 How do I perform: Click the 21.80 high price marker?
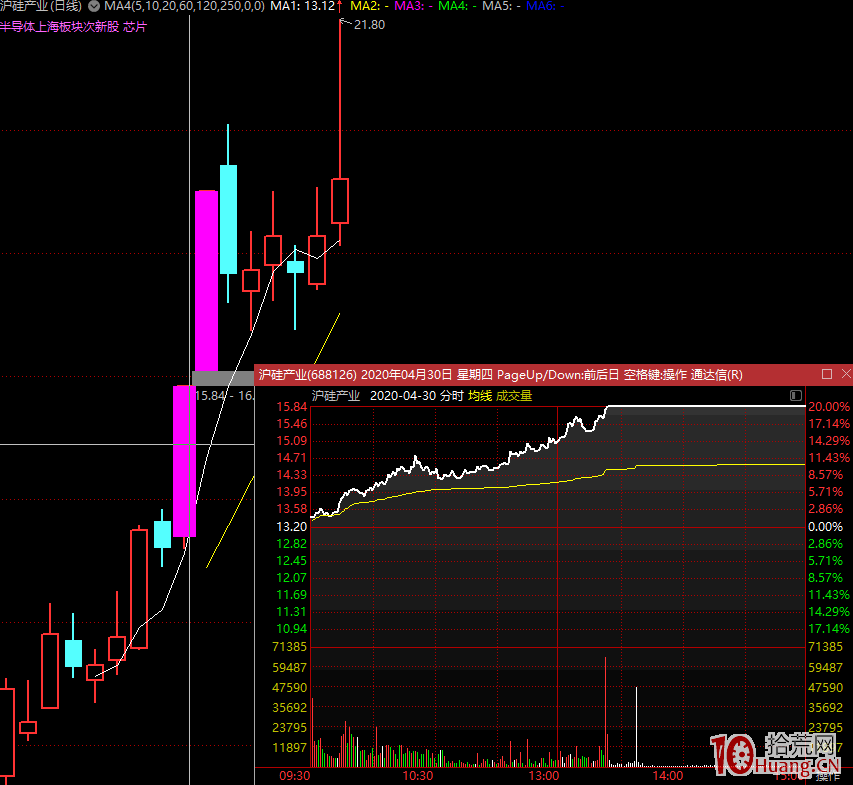coord(369,24)
